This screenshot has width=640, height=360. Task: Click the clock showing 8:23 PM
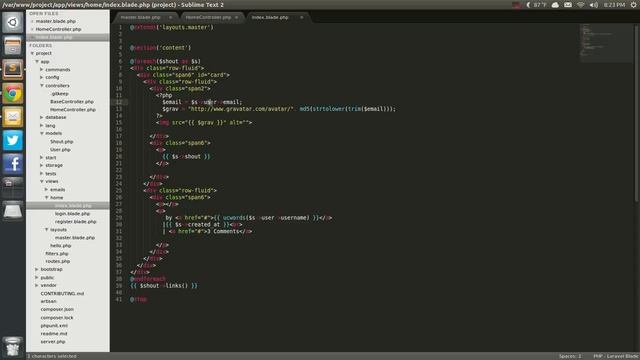tap(614, 5)
